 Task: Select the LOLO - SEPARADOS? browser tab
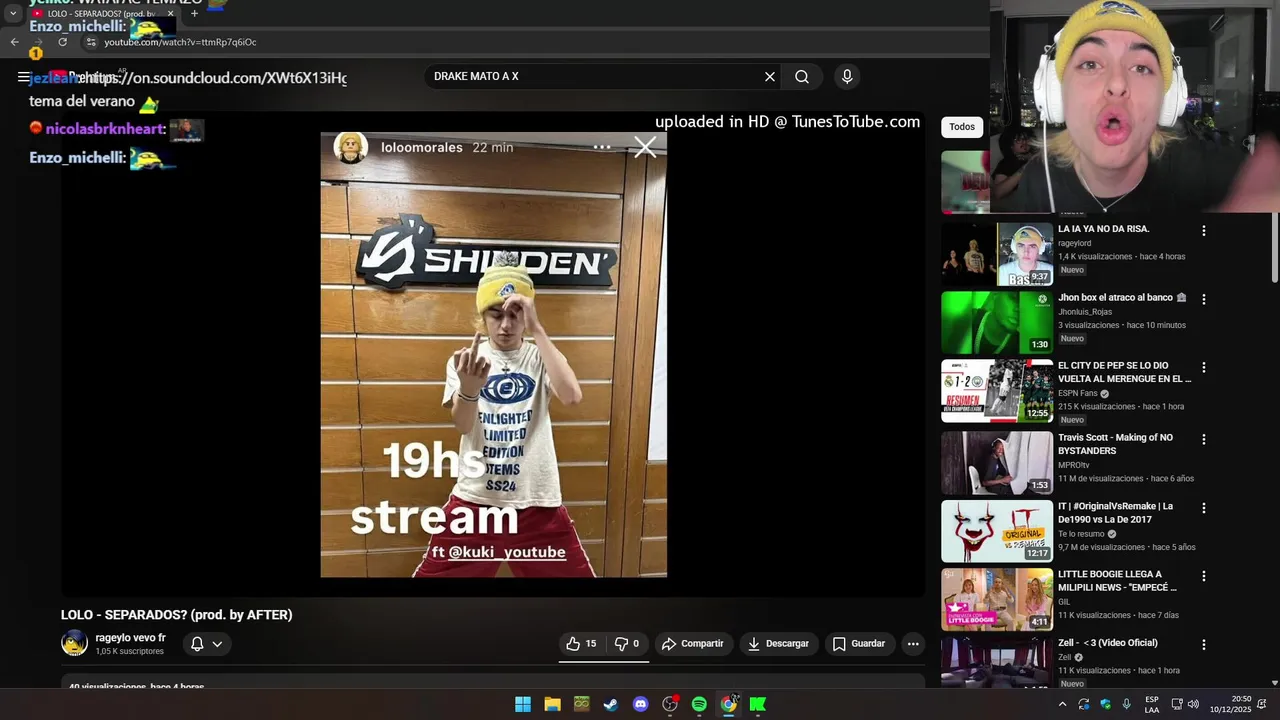click(103, 14)
